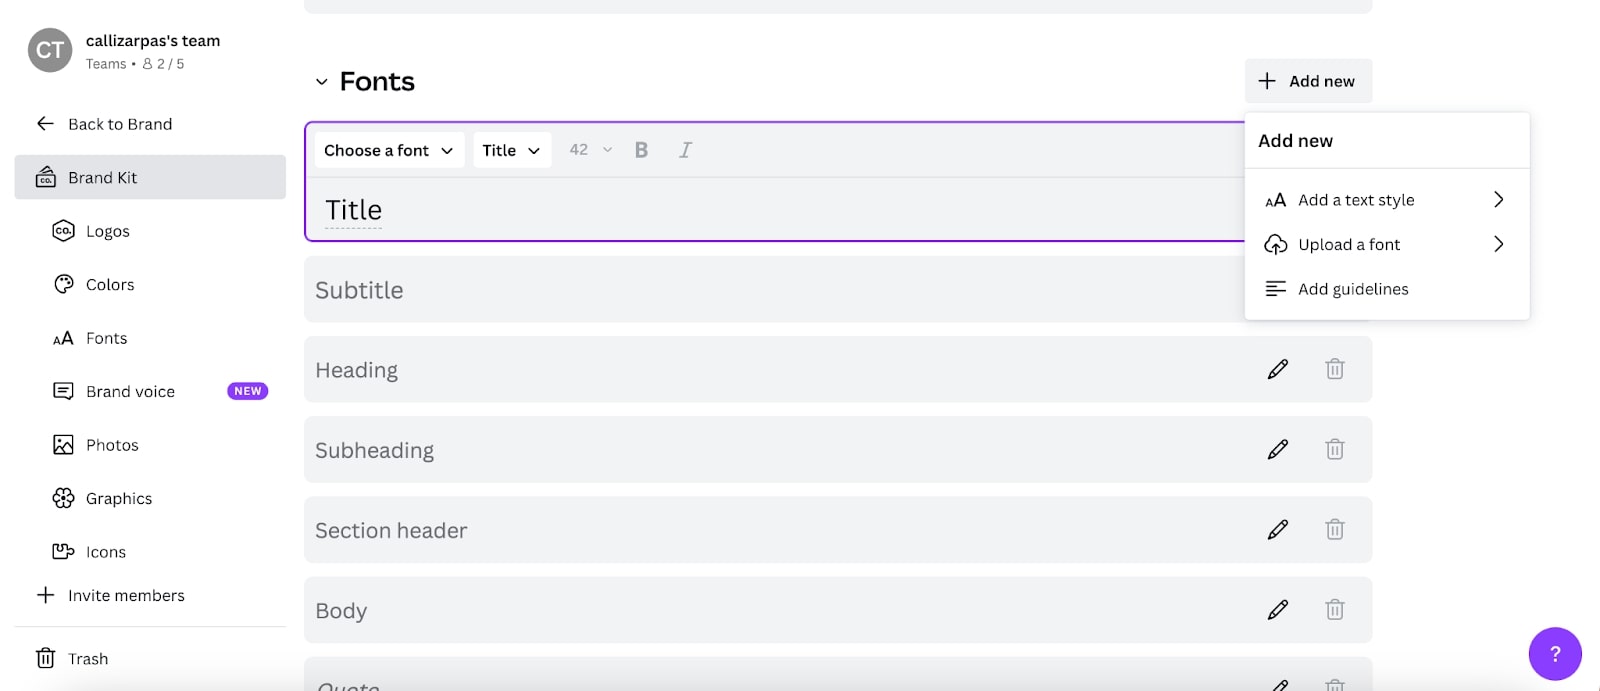Open the Choose a font dropdown
The image size is (1600, 691).
pyautogui.click(x=388, y=150)
